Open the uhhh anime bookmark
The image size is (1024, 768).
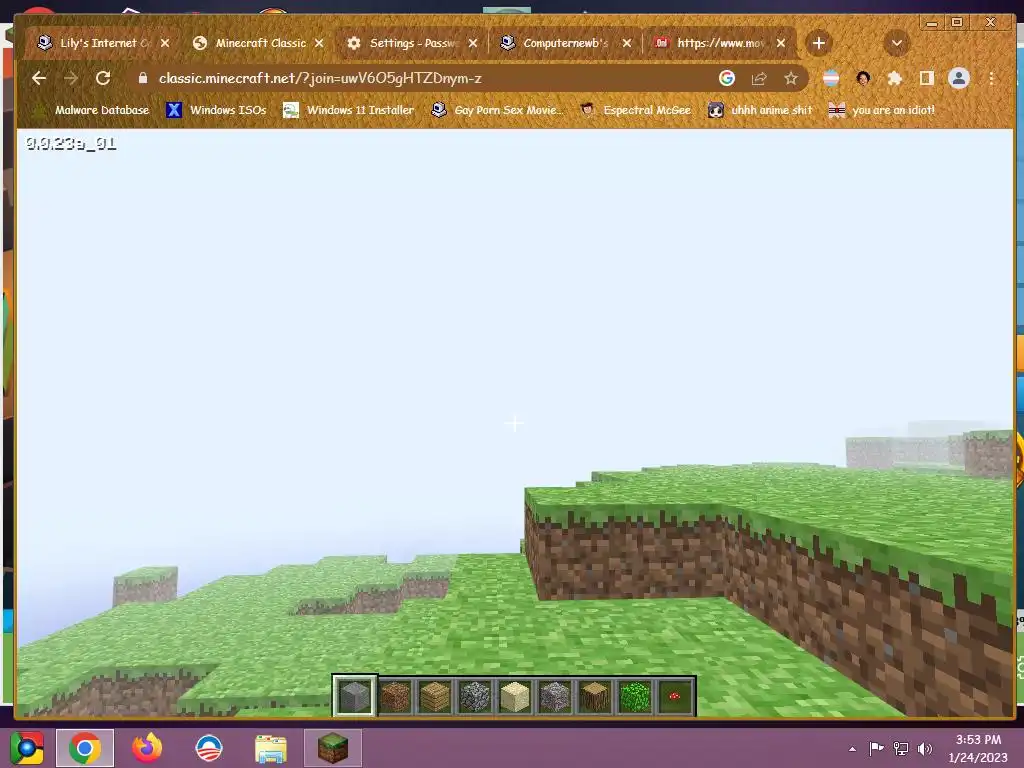click(x=760, y=110)
